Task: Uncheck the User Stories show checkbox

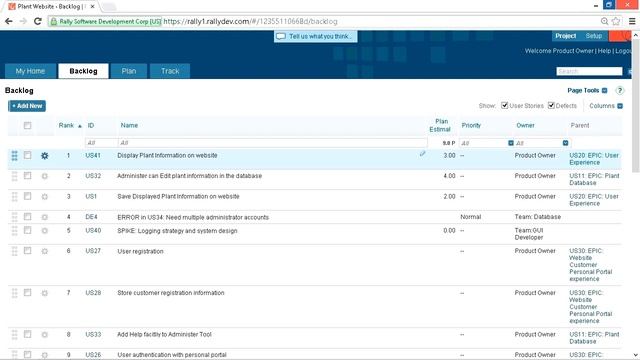Action: coord(504,105)
